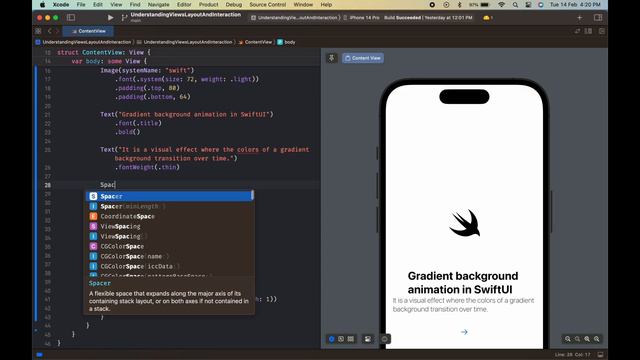Open the Editor menu
The image size is (640, 360).
point(184,4)
